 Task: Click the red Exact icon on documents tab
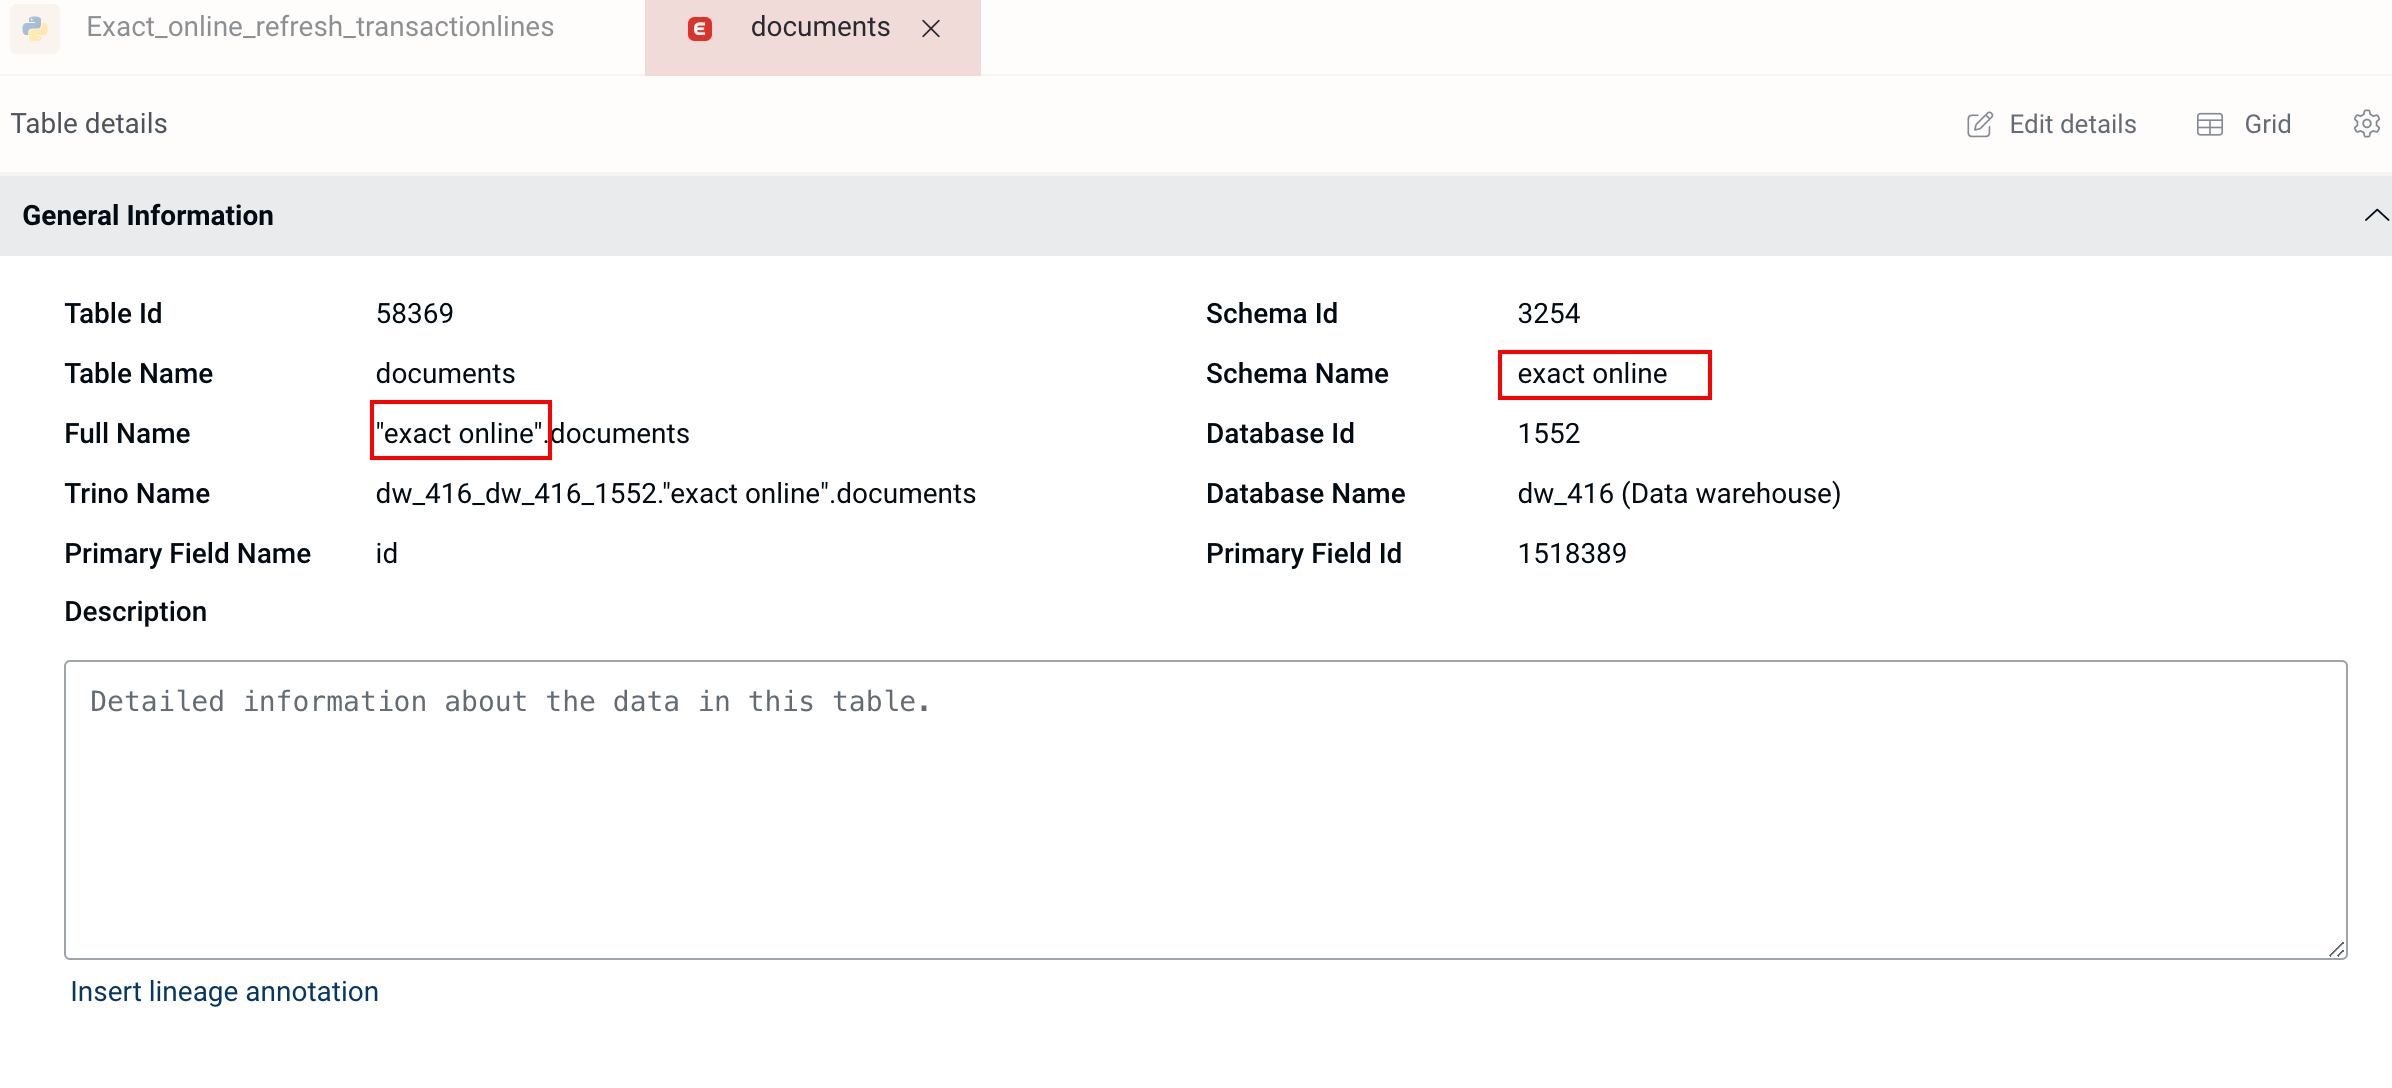(x=700, y=28)
